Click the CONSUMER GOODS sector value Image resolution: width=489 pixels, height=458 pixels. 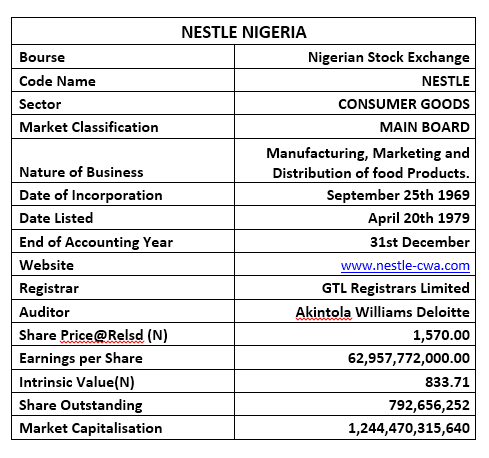point(404,104)
